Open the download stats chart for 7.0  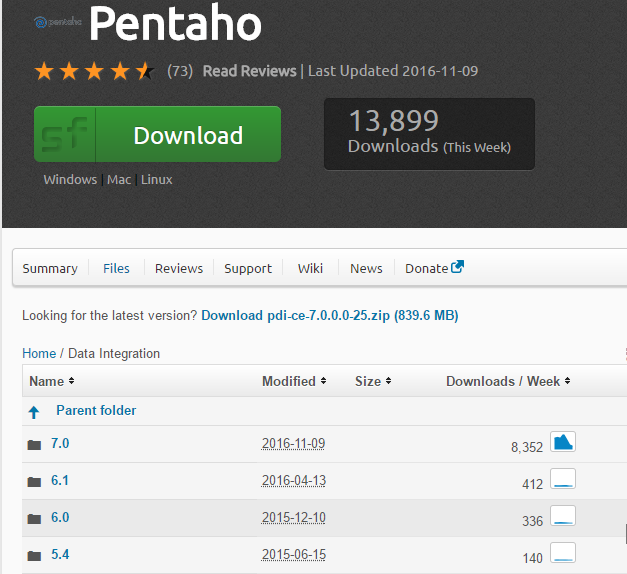(x=563, y=442)
